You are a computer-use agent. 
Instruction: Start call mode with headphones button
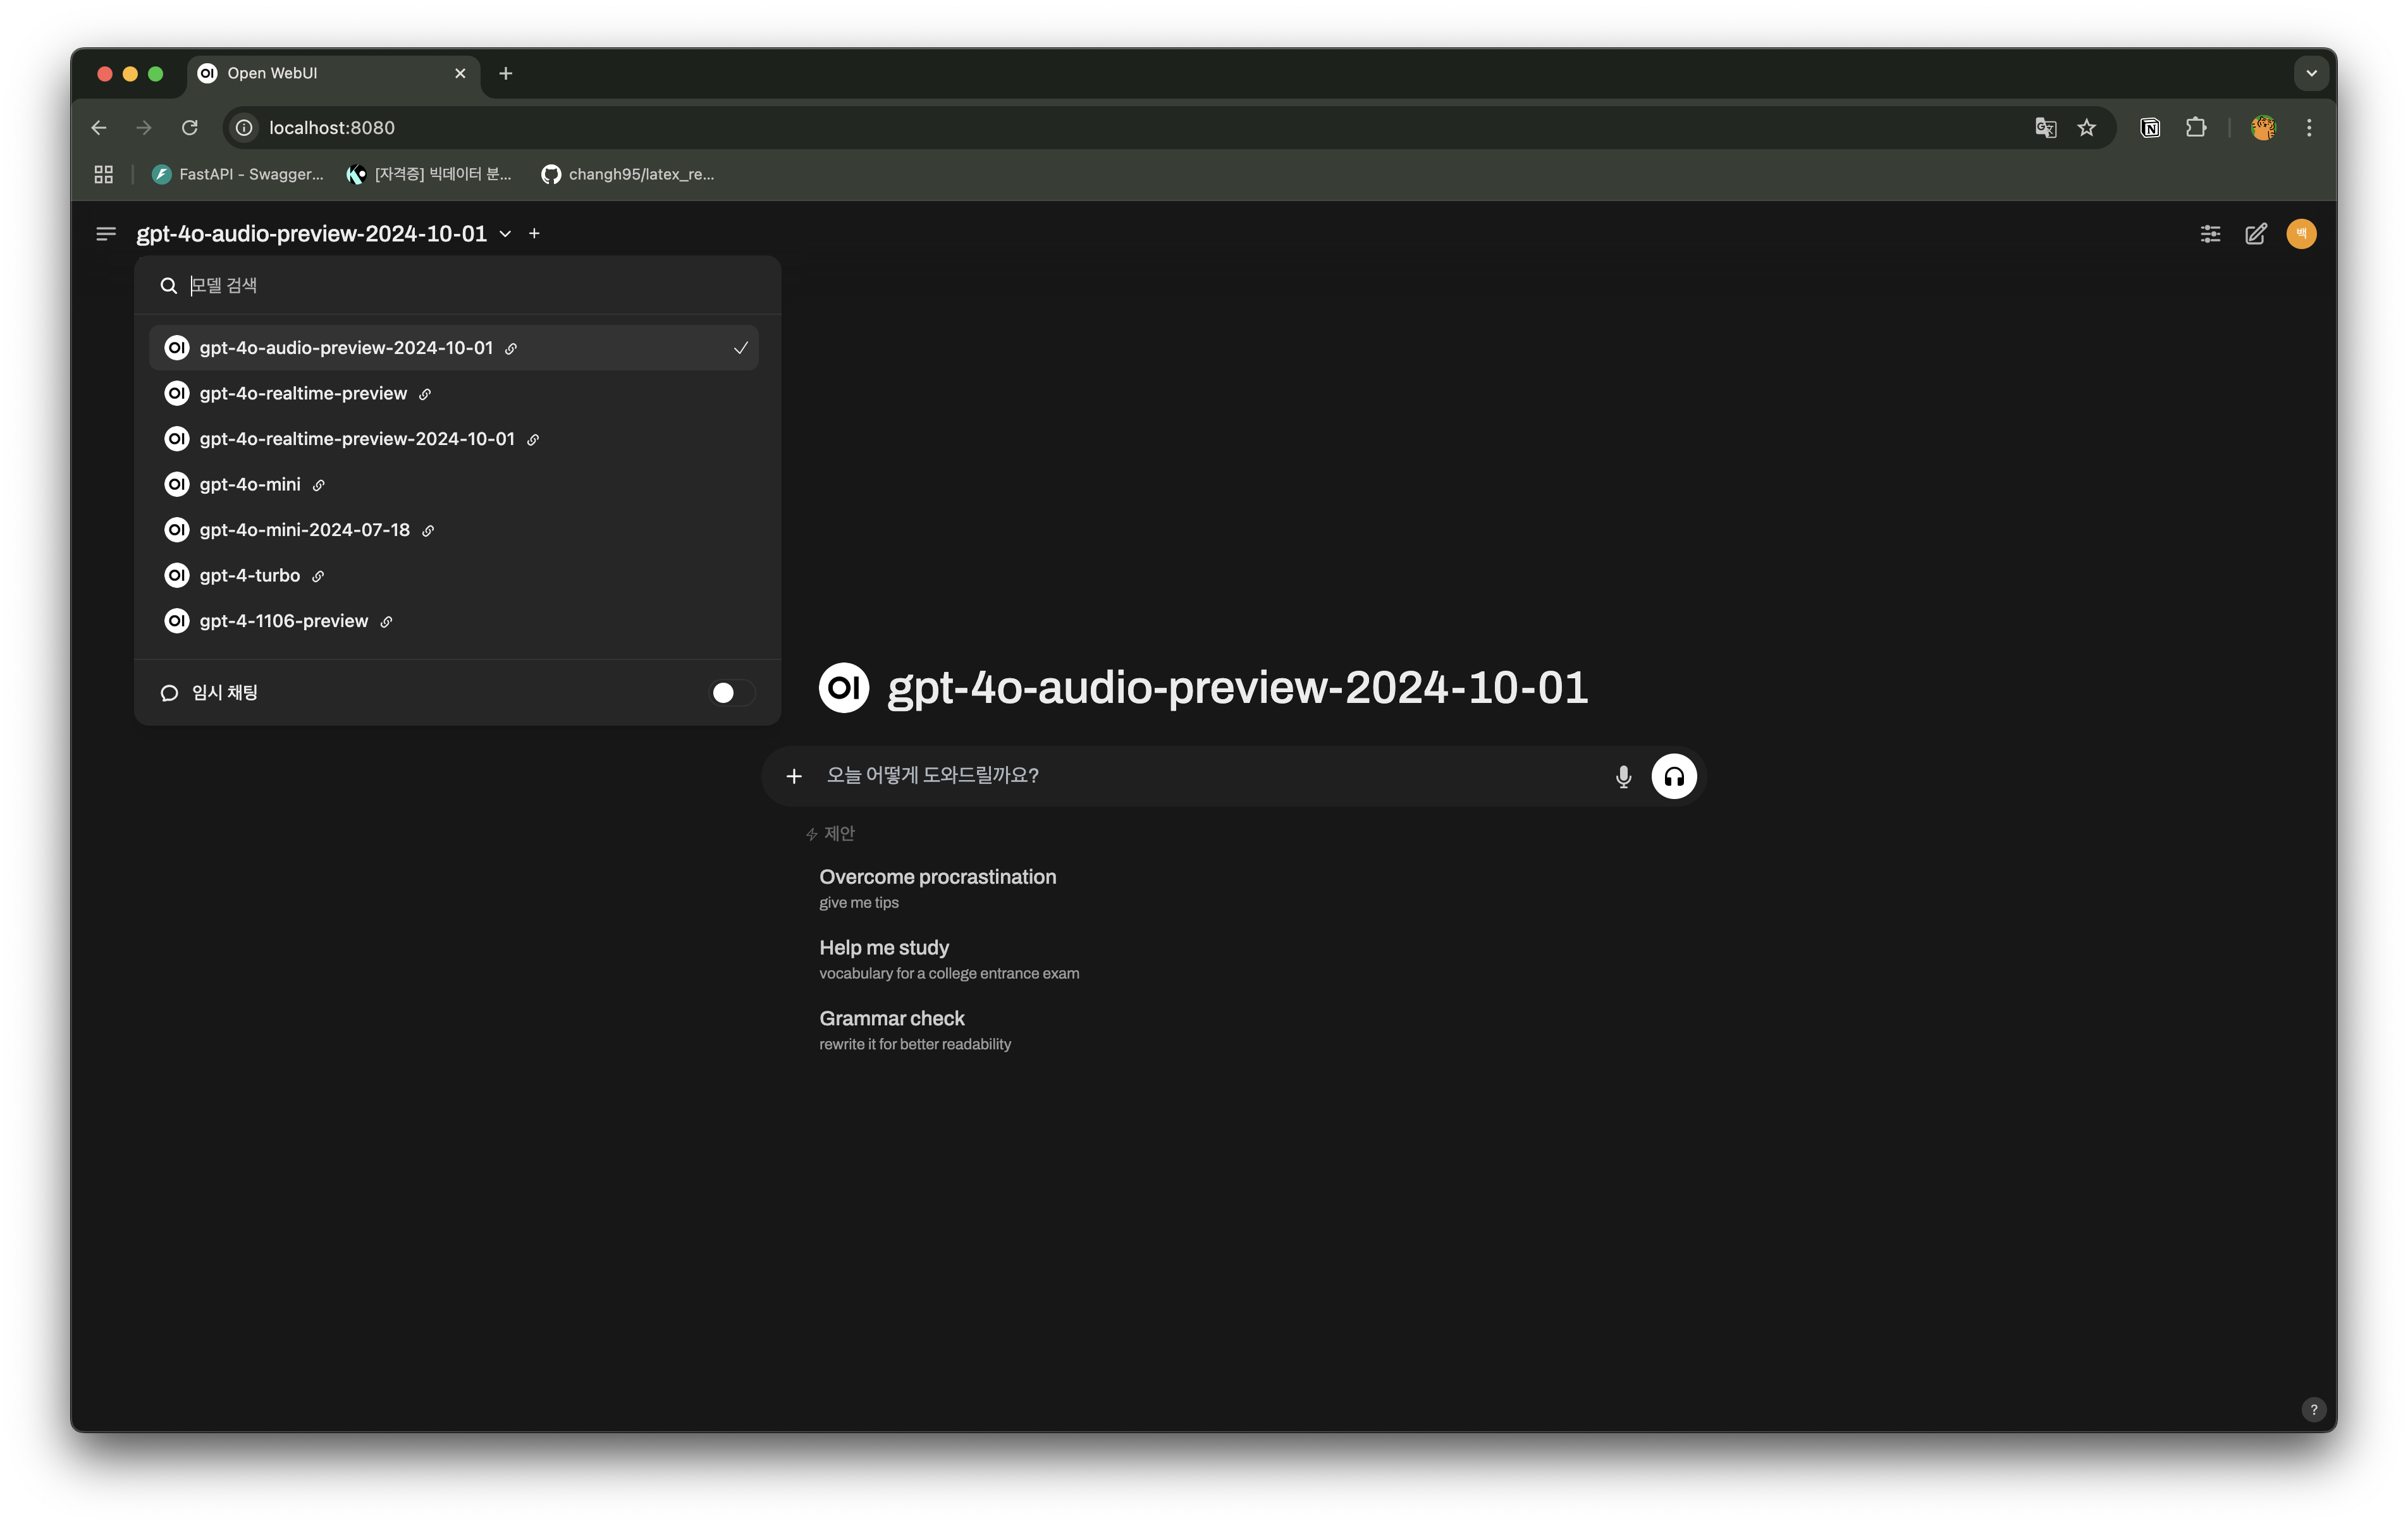pos(1674,777)
